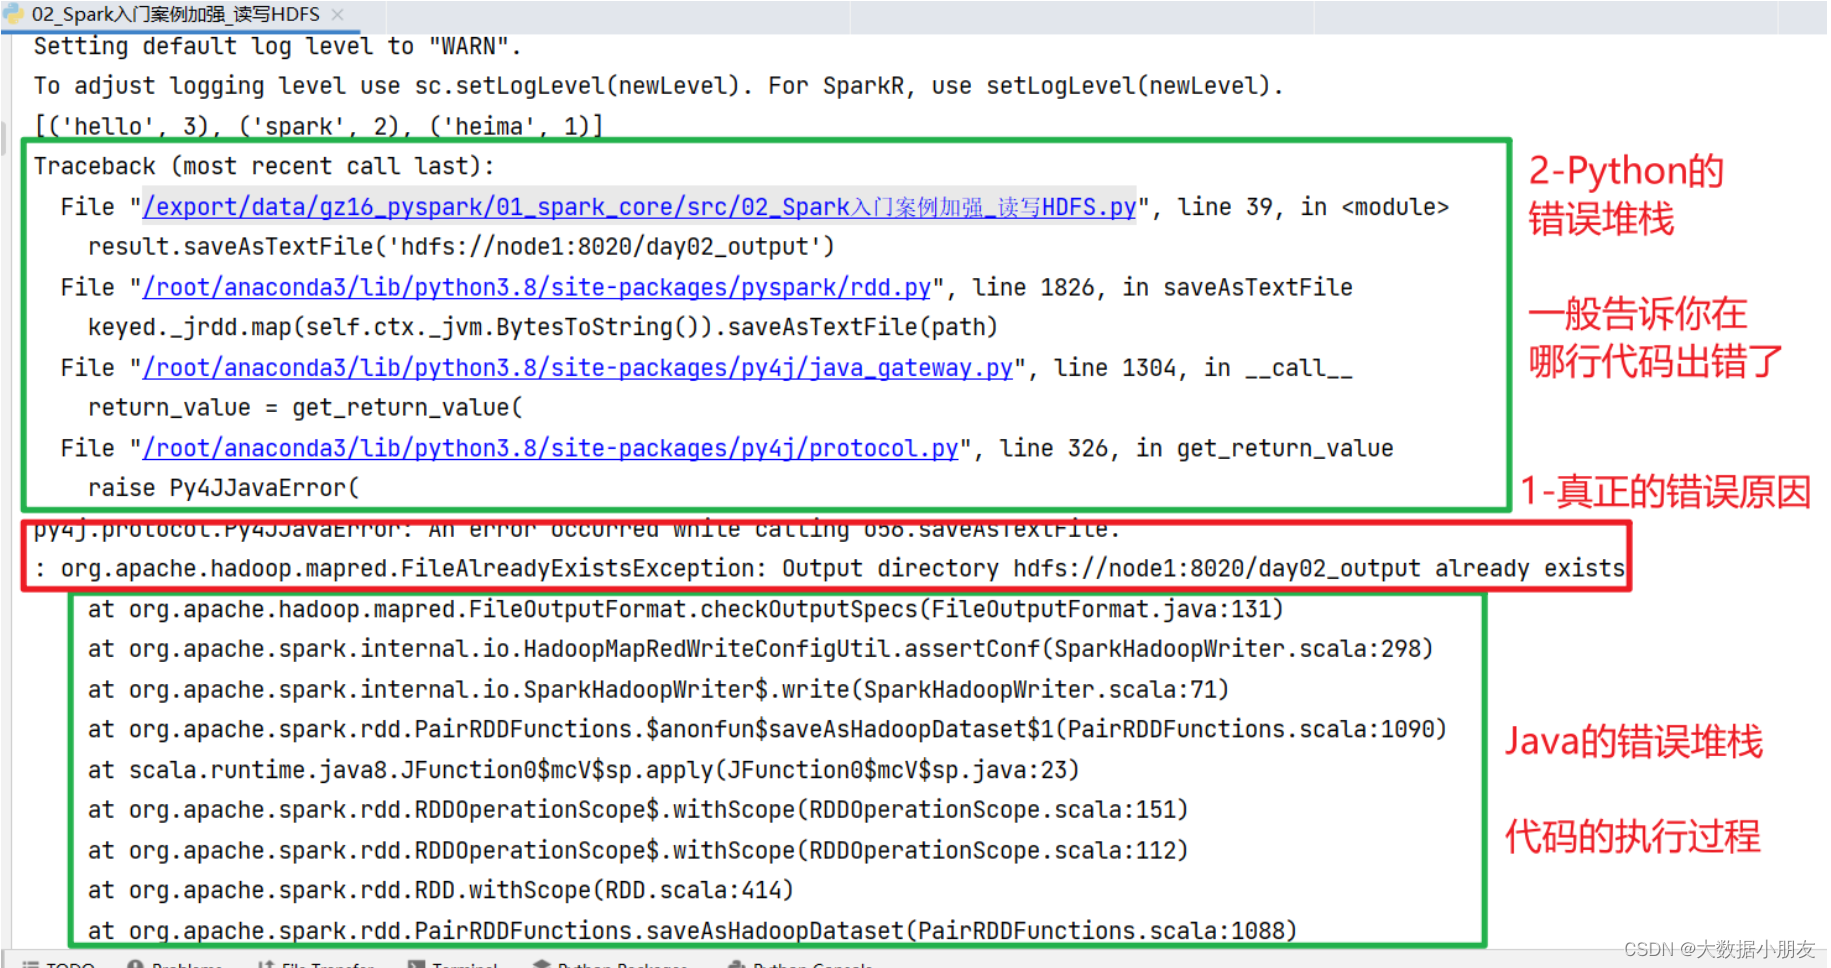Open the py4j/java_gateway.py file link
Image resolution: width=1831 pixels, height=968 pixels.
click(578, 368)
